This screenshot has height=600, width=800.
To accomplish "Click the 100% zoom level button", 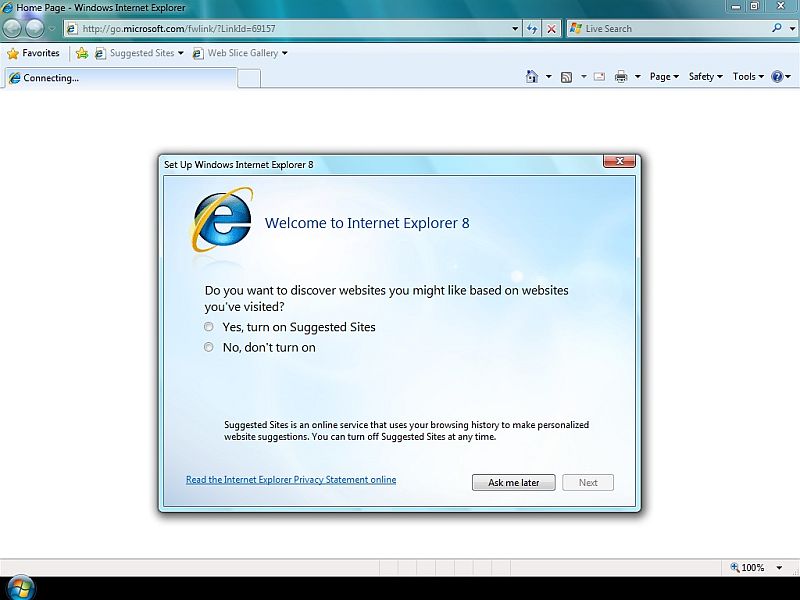I will pyautogui.click(x=748, y=567).
